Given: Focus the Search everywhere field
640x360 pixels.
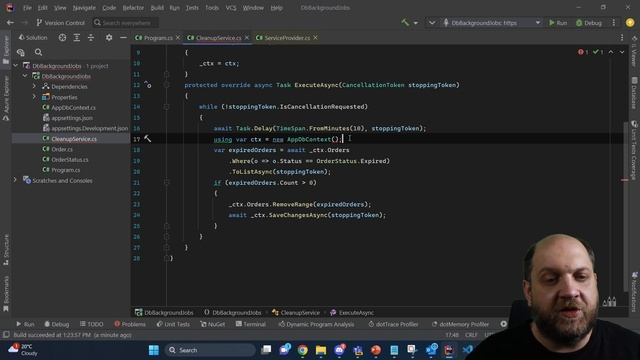Looking at the screenshot, I should [126, 23].
